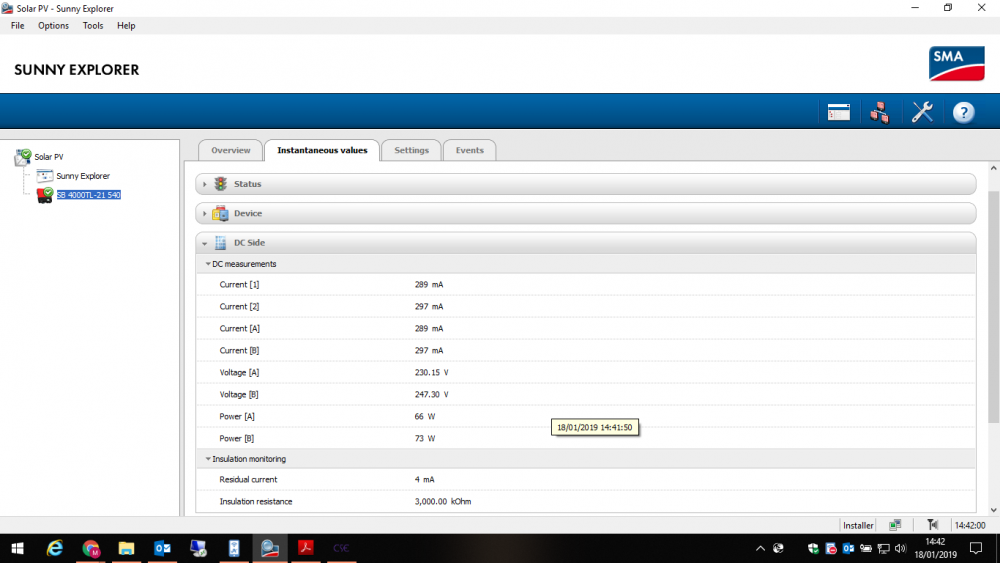Expand the Device section
Image resolution: width=1000 pixels, height=563 pixels.
(x=205, y=214)
